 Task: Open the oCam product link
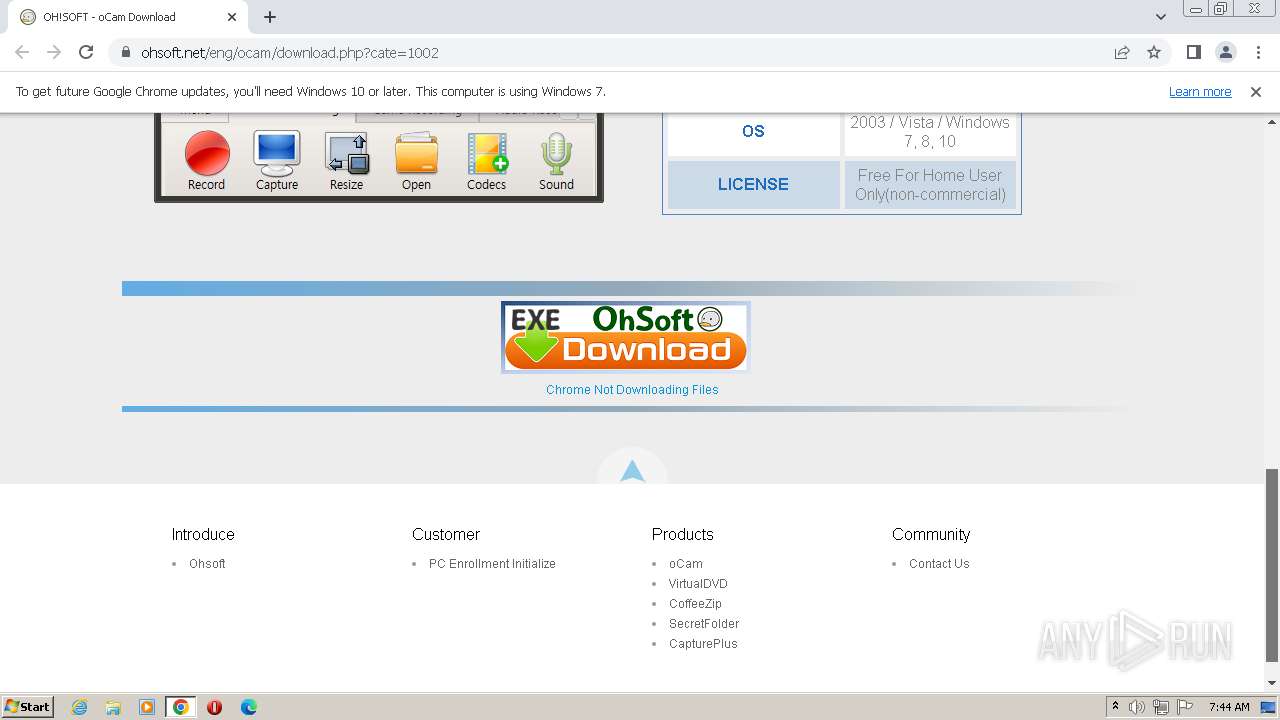(686, 564)
